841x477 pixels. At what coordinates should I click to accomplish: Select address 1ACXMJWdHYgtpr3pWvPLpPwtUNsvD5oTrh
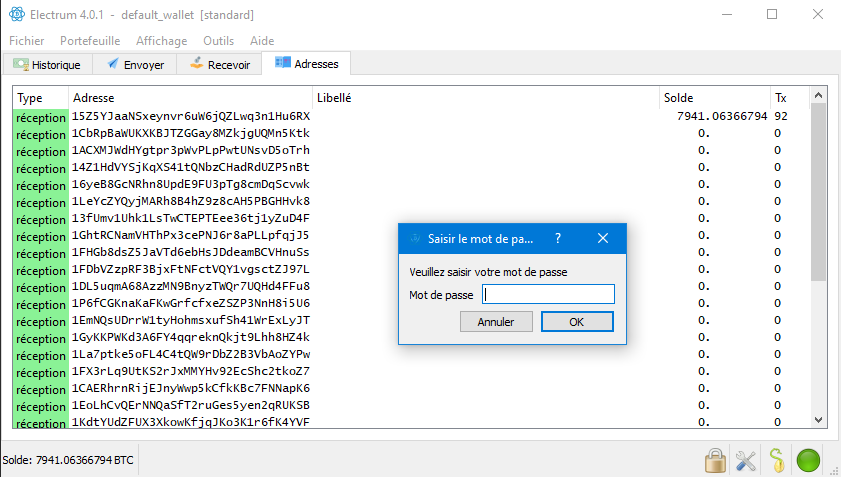[x=191, y=150]
